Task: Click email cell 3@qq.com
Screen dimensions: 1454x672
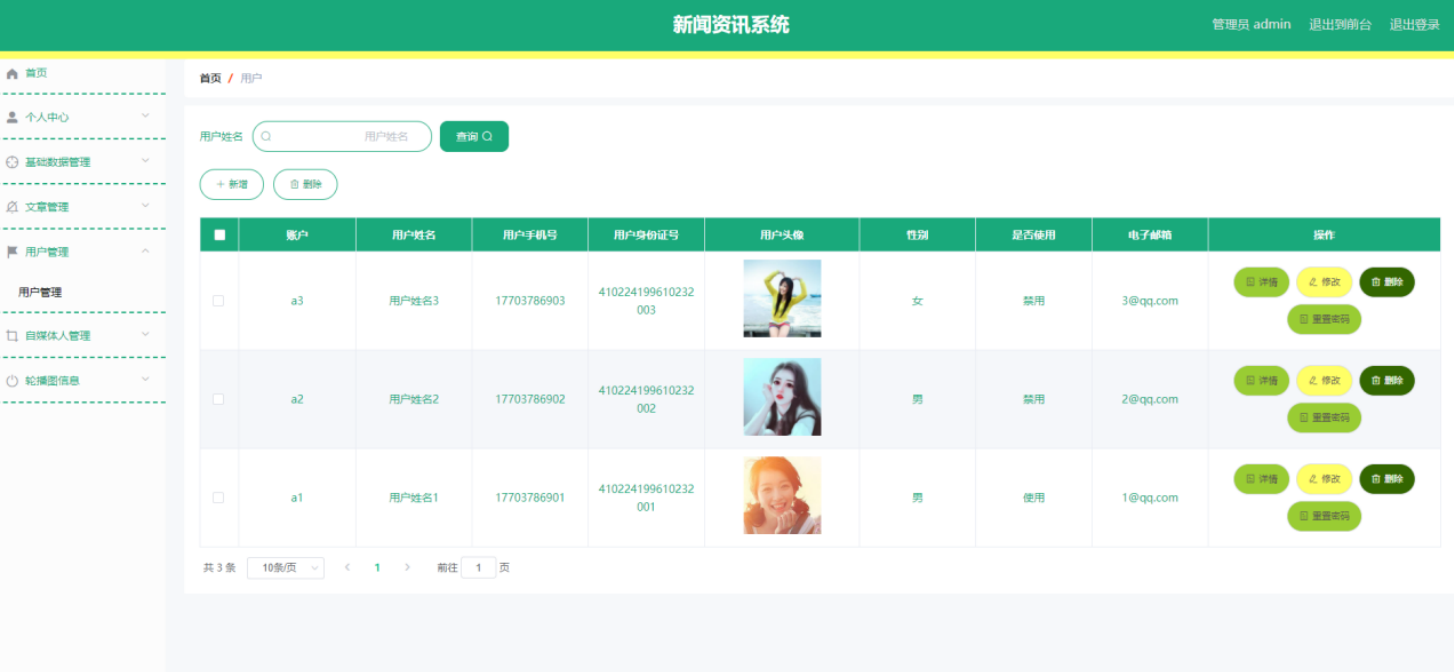Action: pyautogui.click(x=1150, y=300)
